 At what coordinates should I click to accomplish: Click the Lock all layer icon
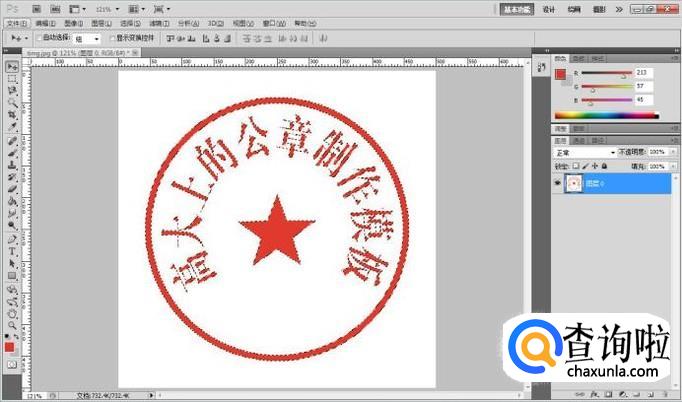[605, 166]
